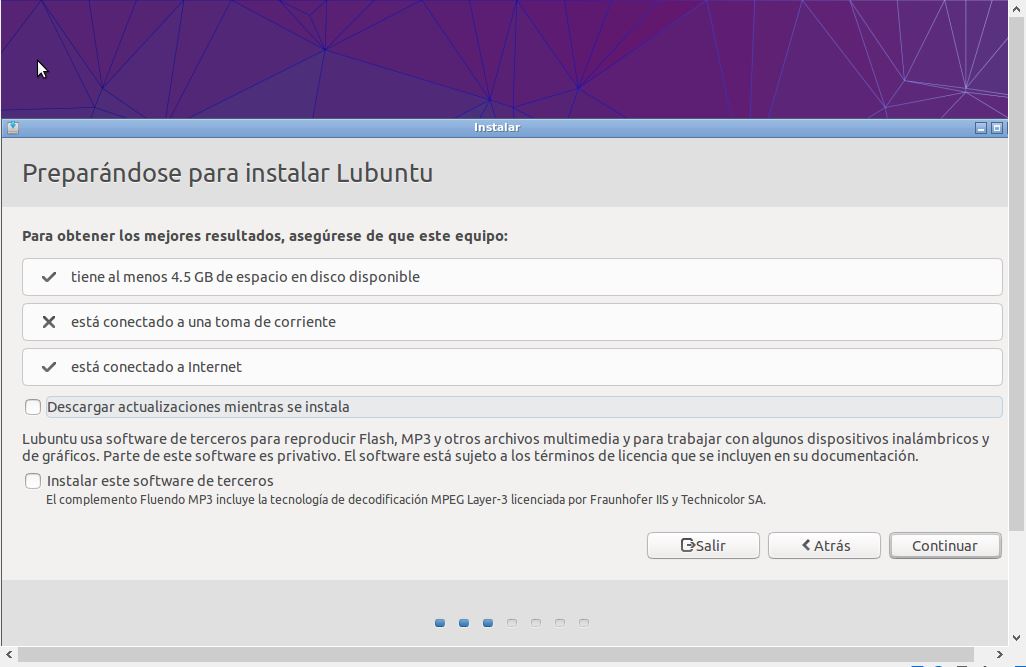1026x667 pixels.
Task: Go back with the Atrás button
Action: click(x=824, y=546)
